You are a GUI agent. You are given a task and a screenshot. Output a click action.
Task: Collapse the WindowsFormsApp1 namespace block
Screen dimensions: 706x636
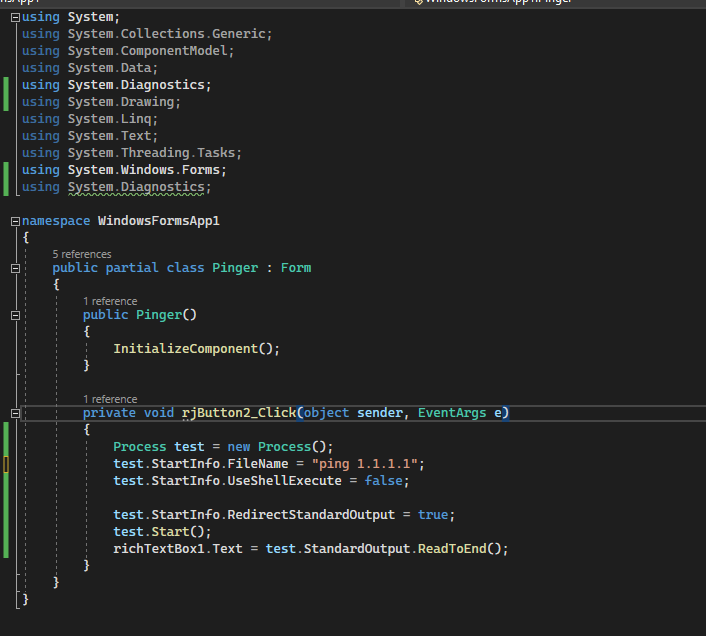(15, 221)
